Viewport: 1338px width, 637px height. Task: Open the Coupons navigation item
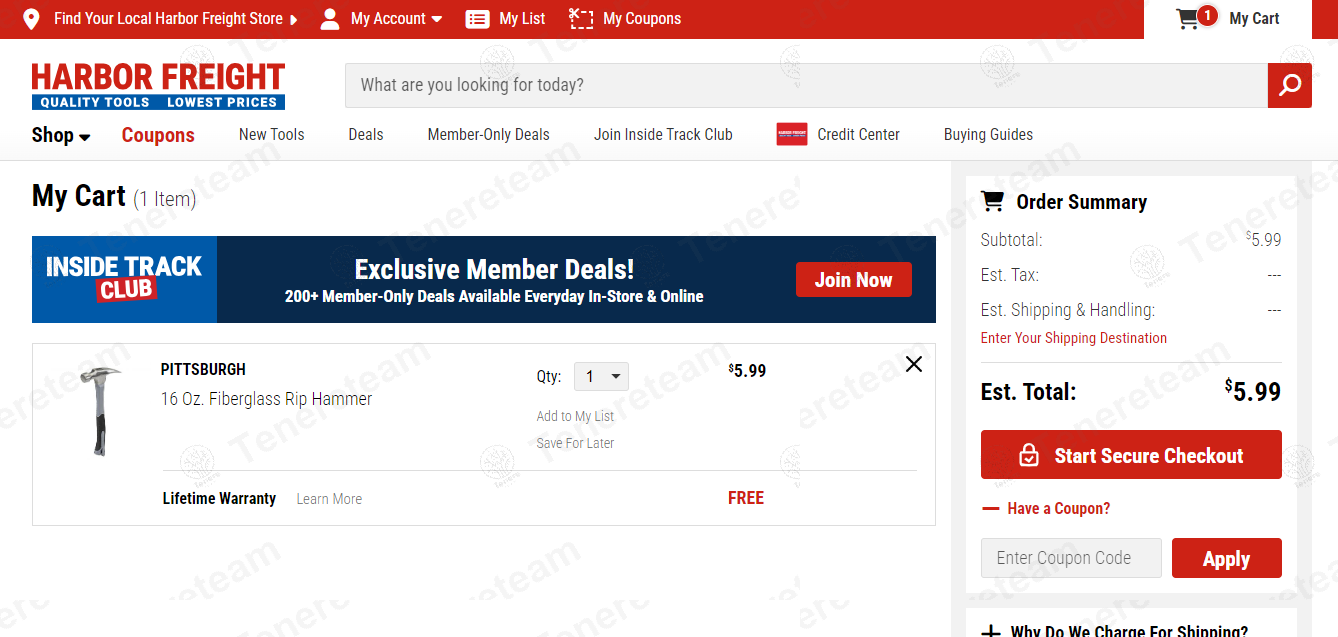158,135
